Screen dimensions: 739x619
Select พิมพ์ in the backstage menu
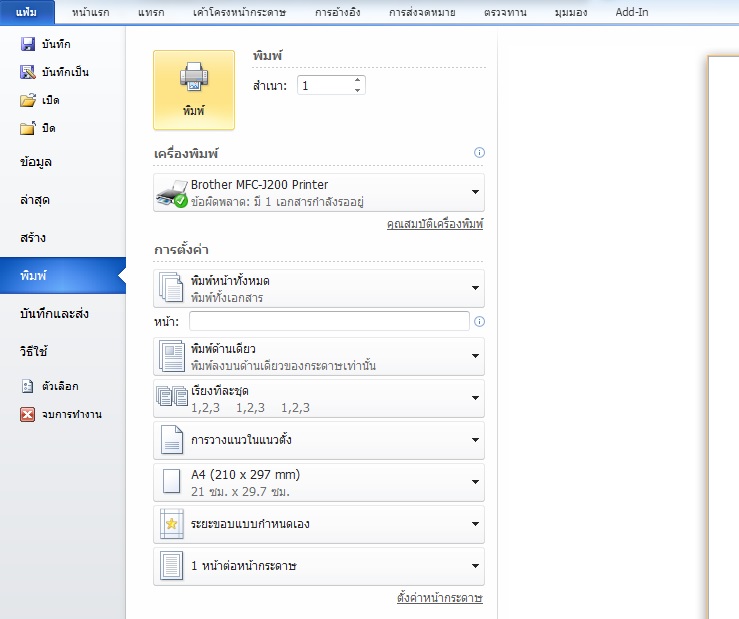click(63, 276)
